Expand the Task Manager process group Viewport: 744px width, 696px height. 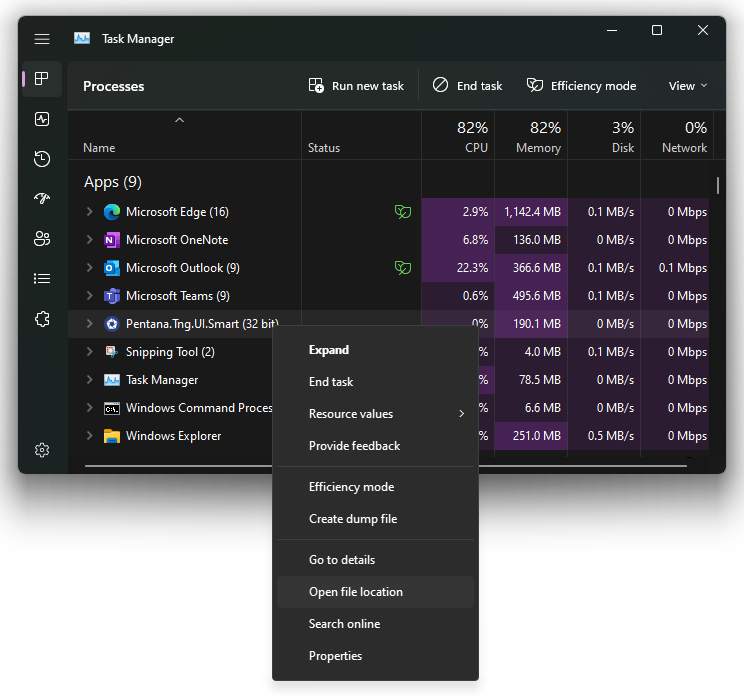coord(90,380)
